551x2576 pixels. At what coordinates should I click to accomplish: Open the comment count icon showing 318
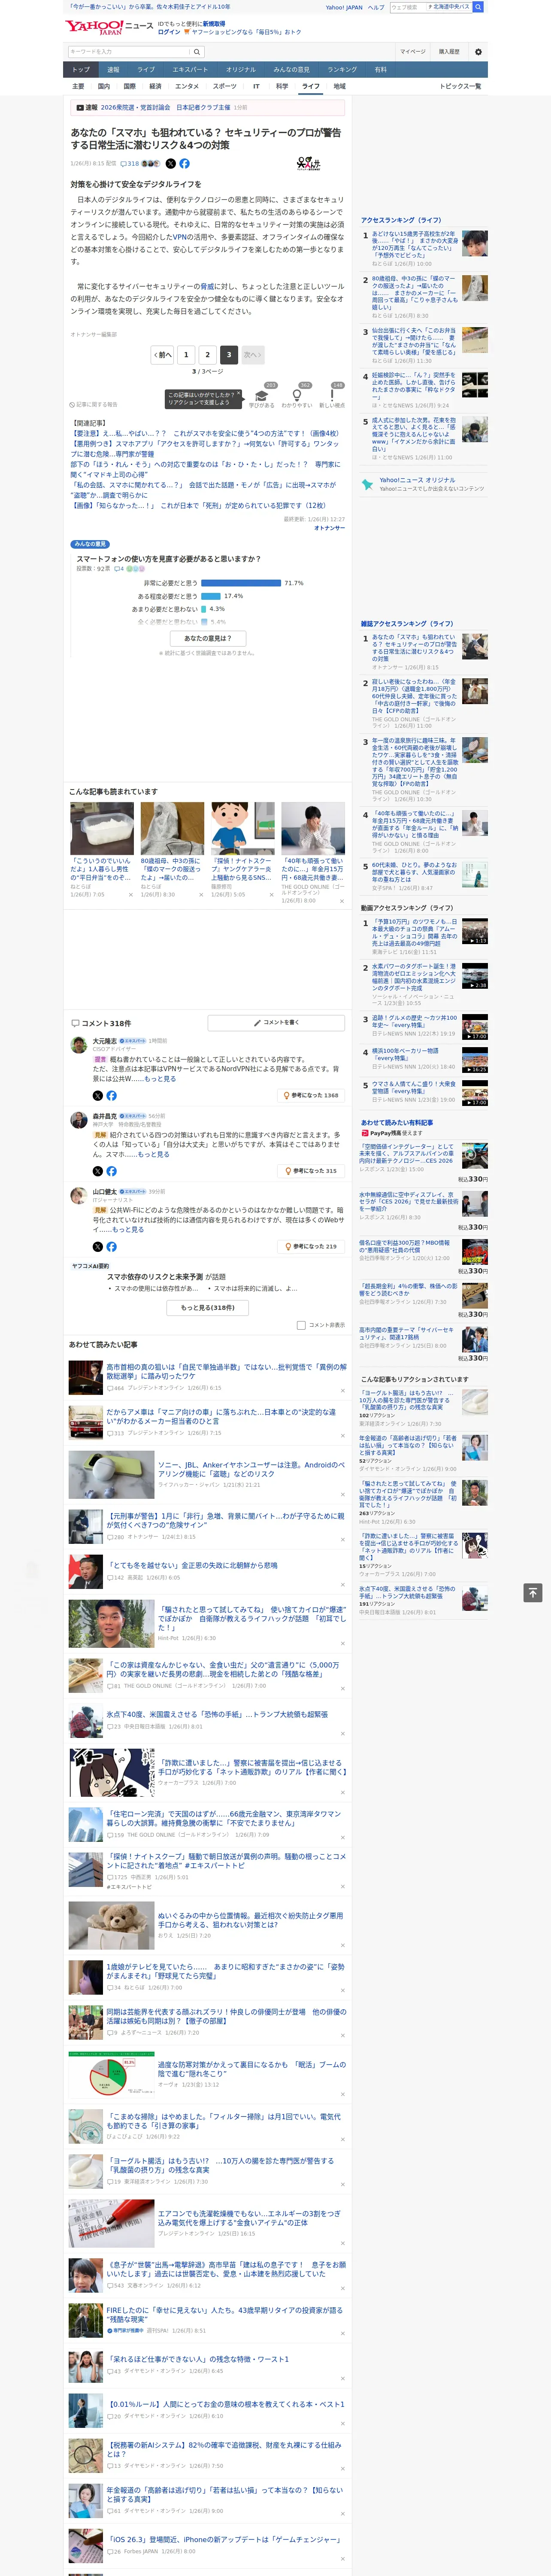(130, 163)
